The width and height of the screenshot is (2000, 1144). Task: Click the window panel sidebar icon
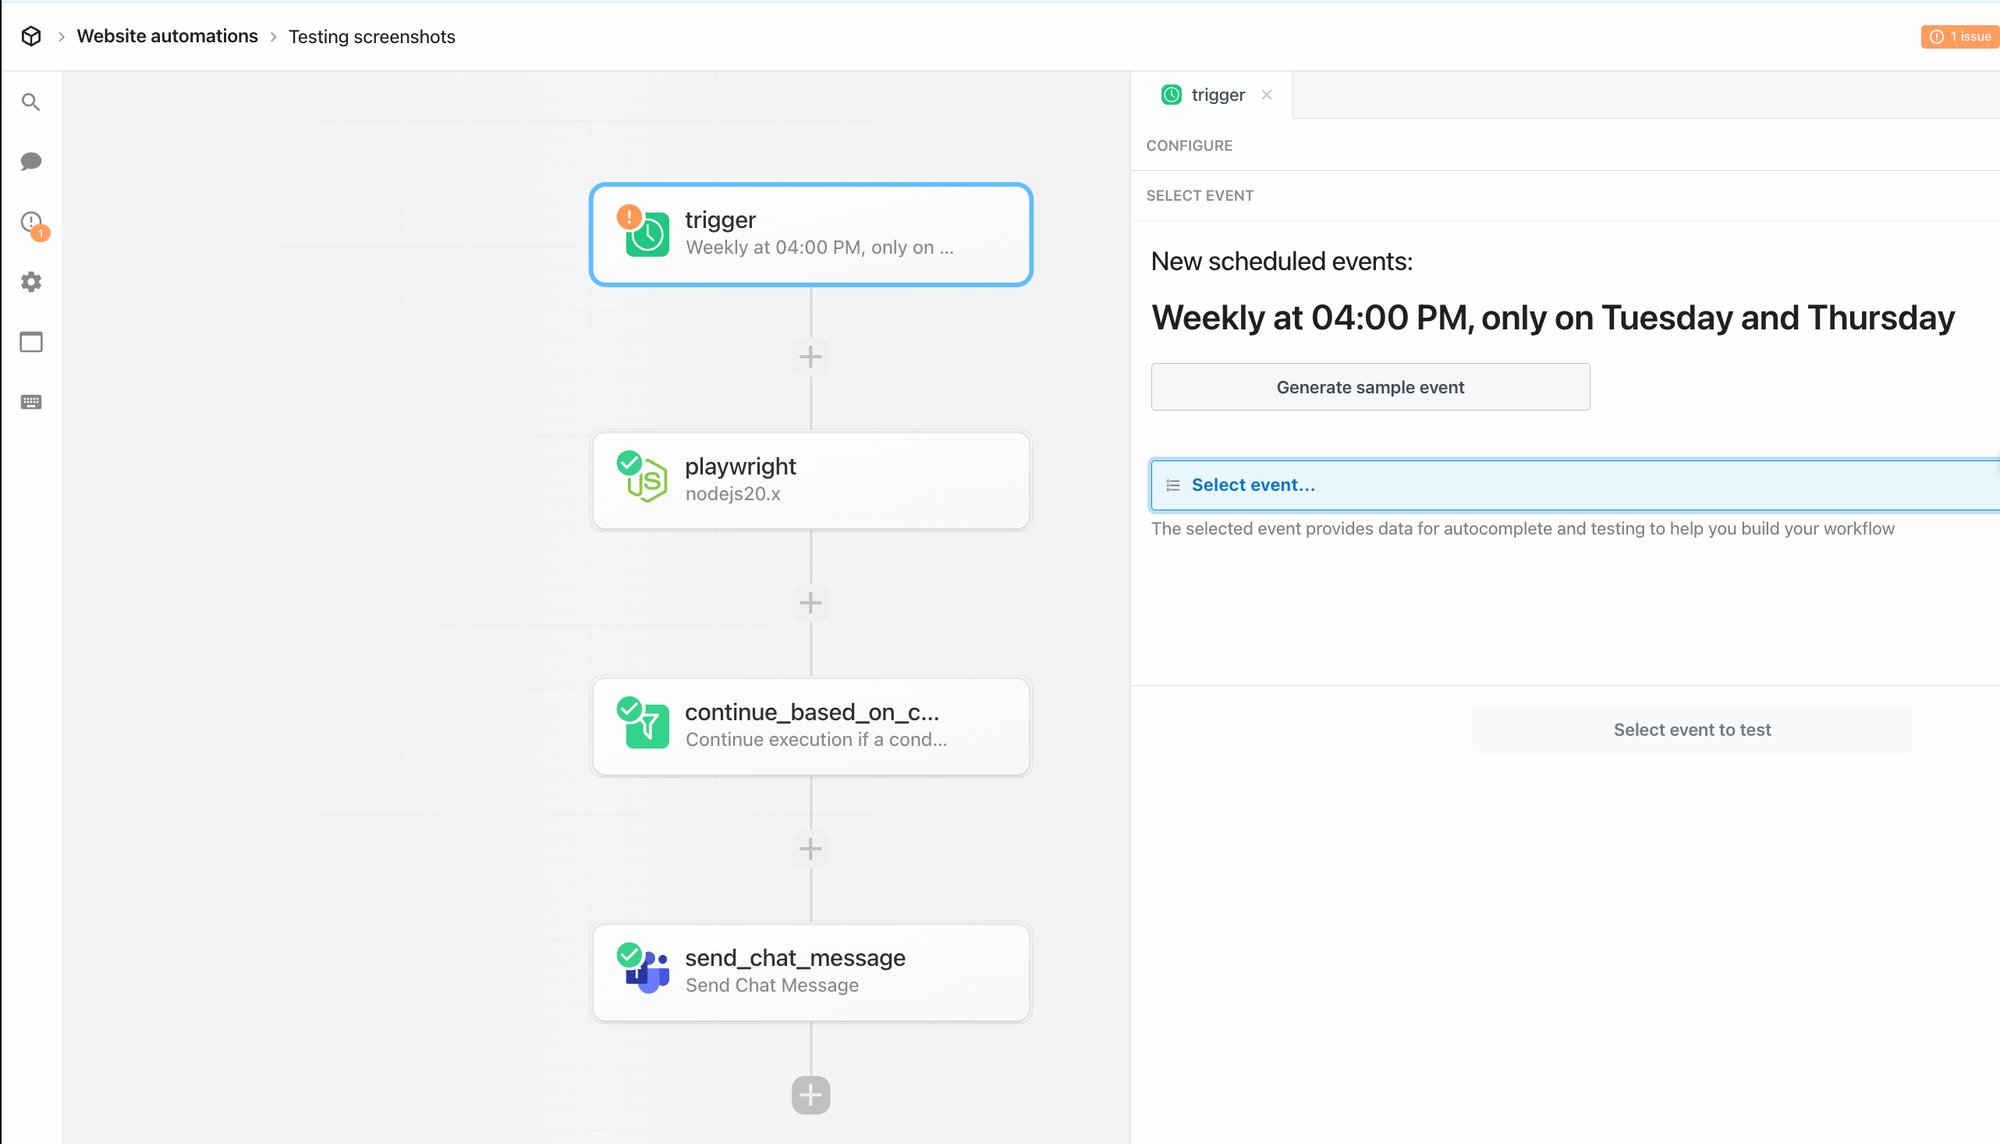coord(31,342)
